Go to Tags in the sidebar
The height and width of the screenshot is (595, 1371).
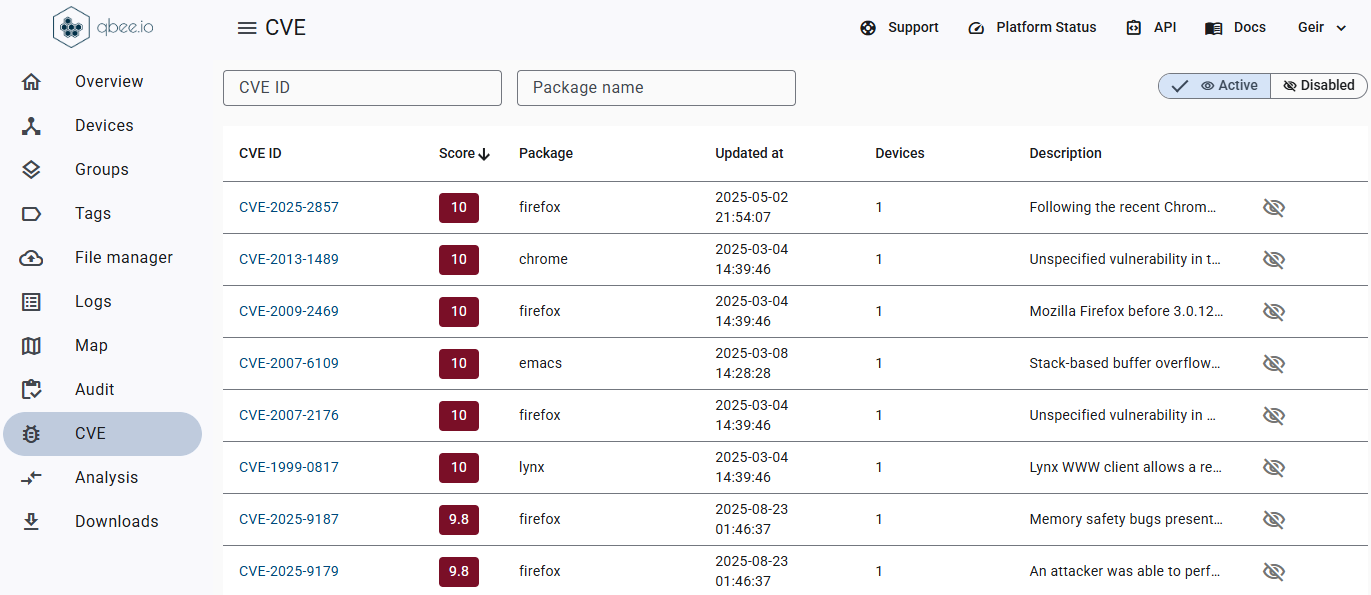(x=93, y=214)
